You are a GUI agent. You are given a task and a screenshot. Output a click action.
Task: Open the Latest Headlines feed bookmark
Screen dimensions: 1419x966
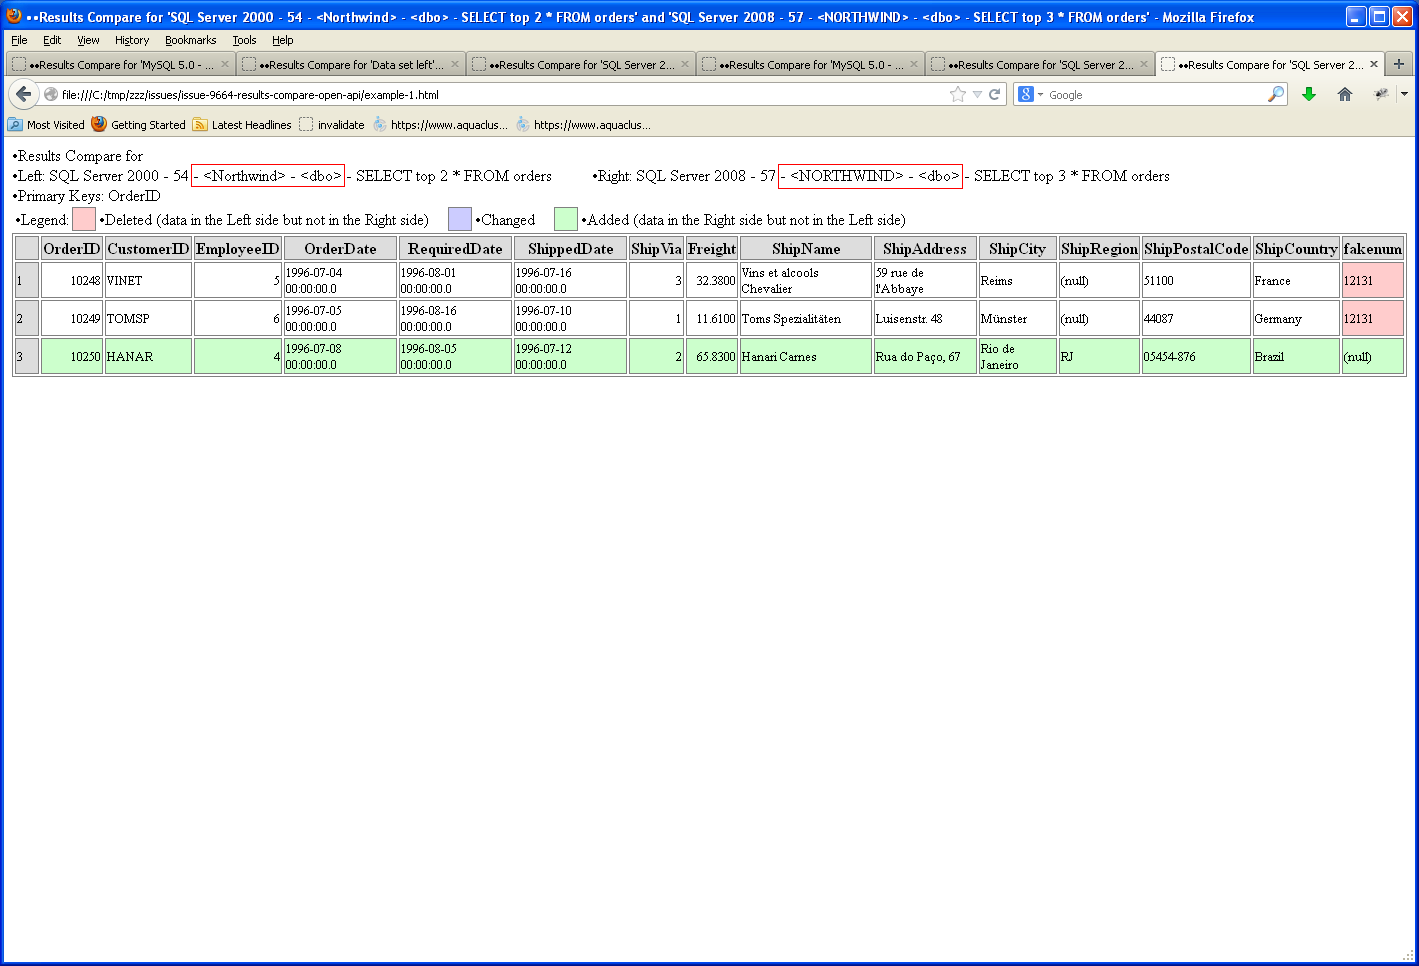coord(242,125)
